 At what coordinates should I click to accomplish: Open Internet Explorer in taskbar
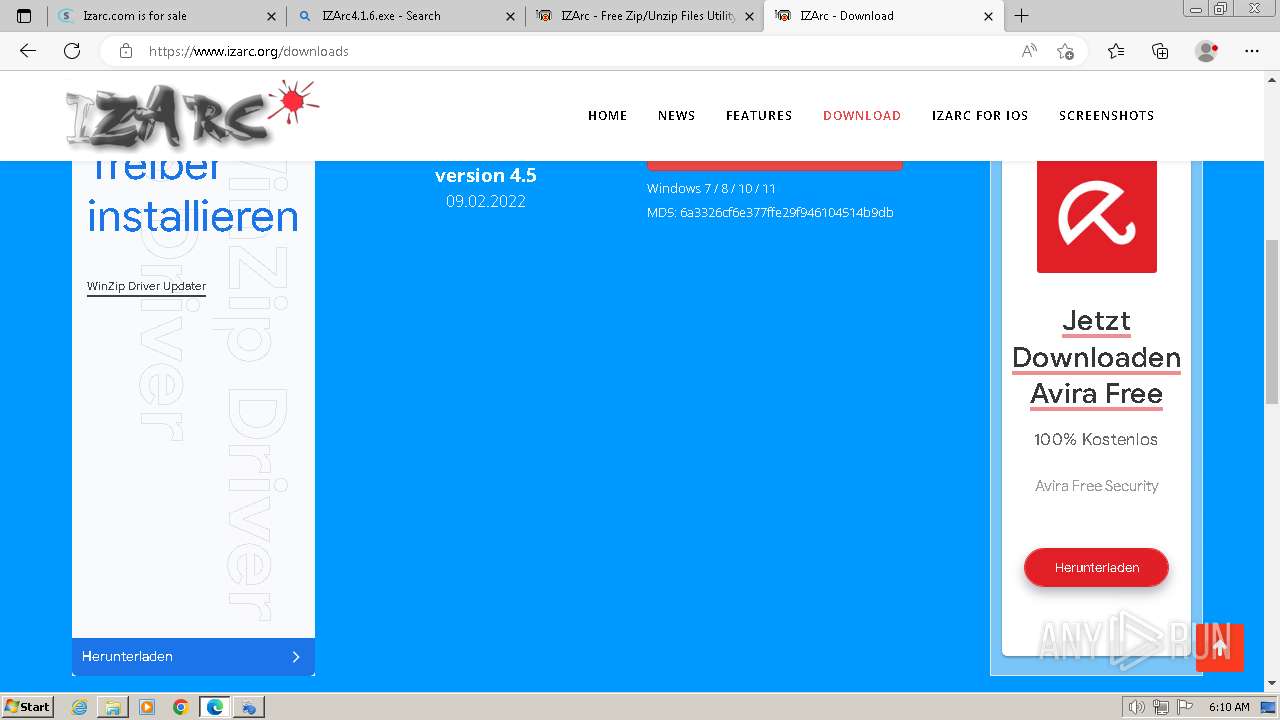[x=80, y=707]
